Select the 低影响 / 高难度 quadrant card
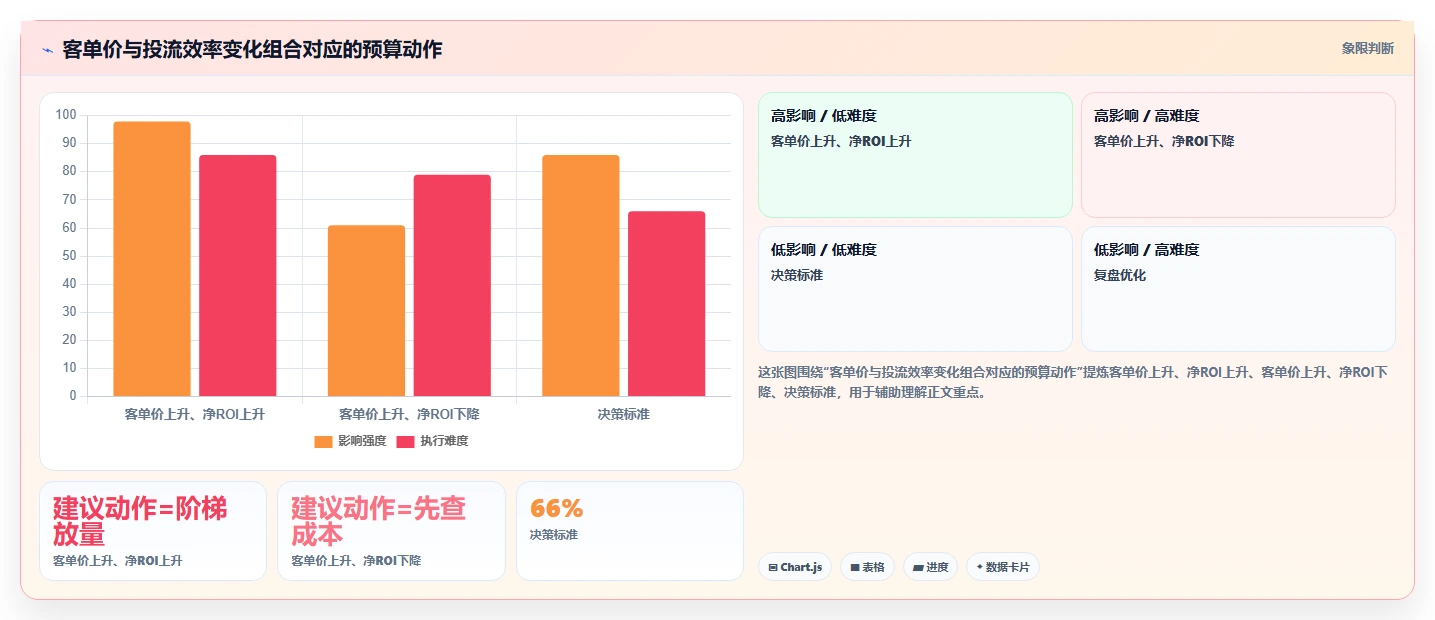The height and width of the screenshot is (620, 1435). click(1238, 289)
